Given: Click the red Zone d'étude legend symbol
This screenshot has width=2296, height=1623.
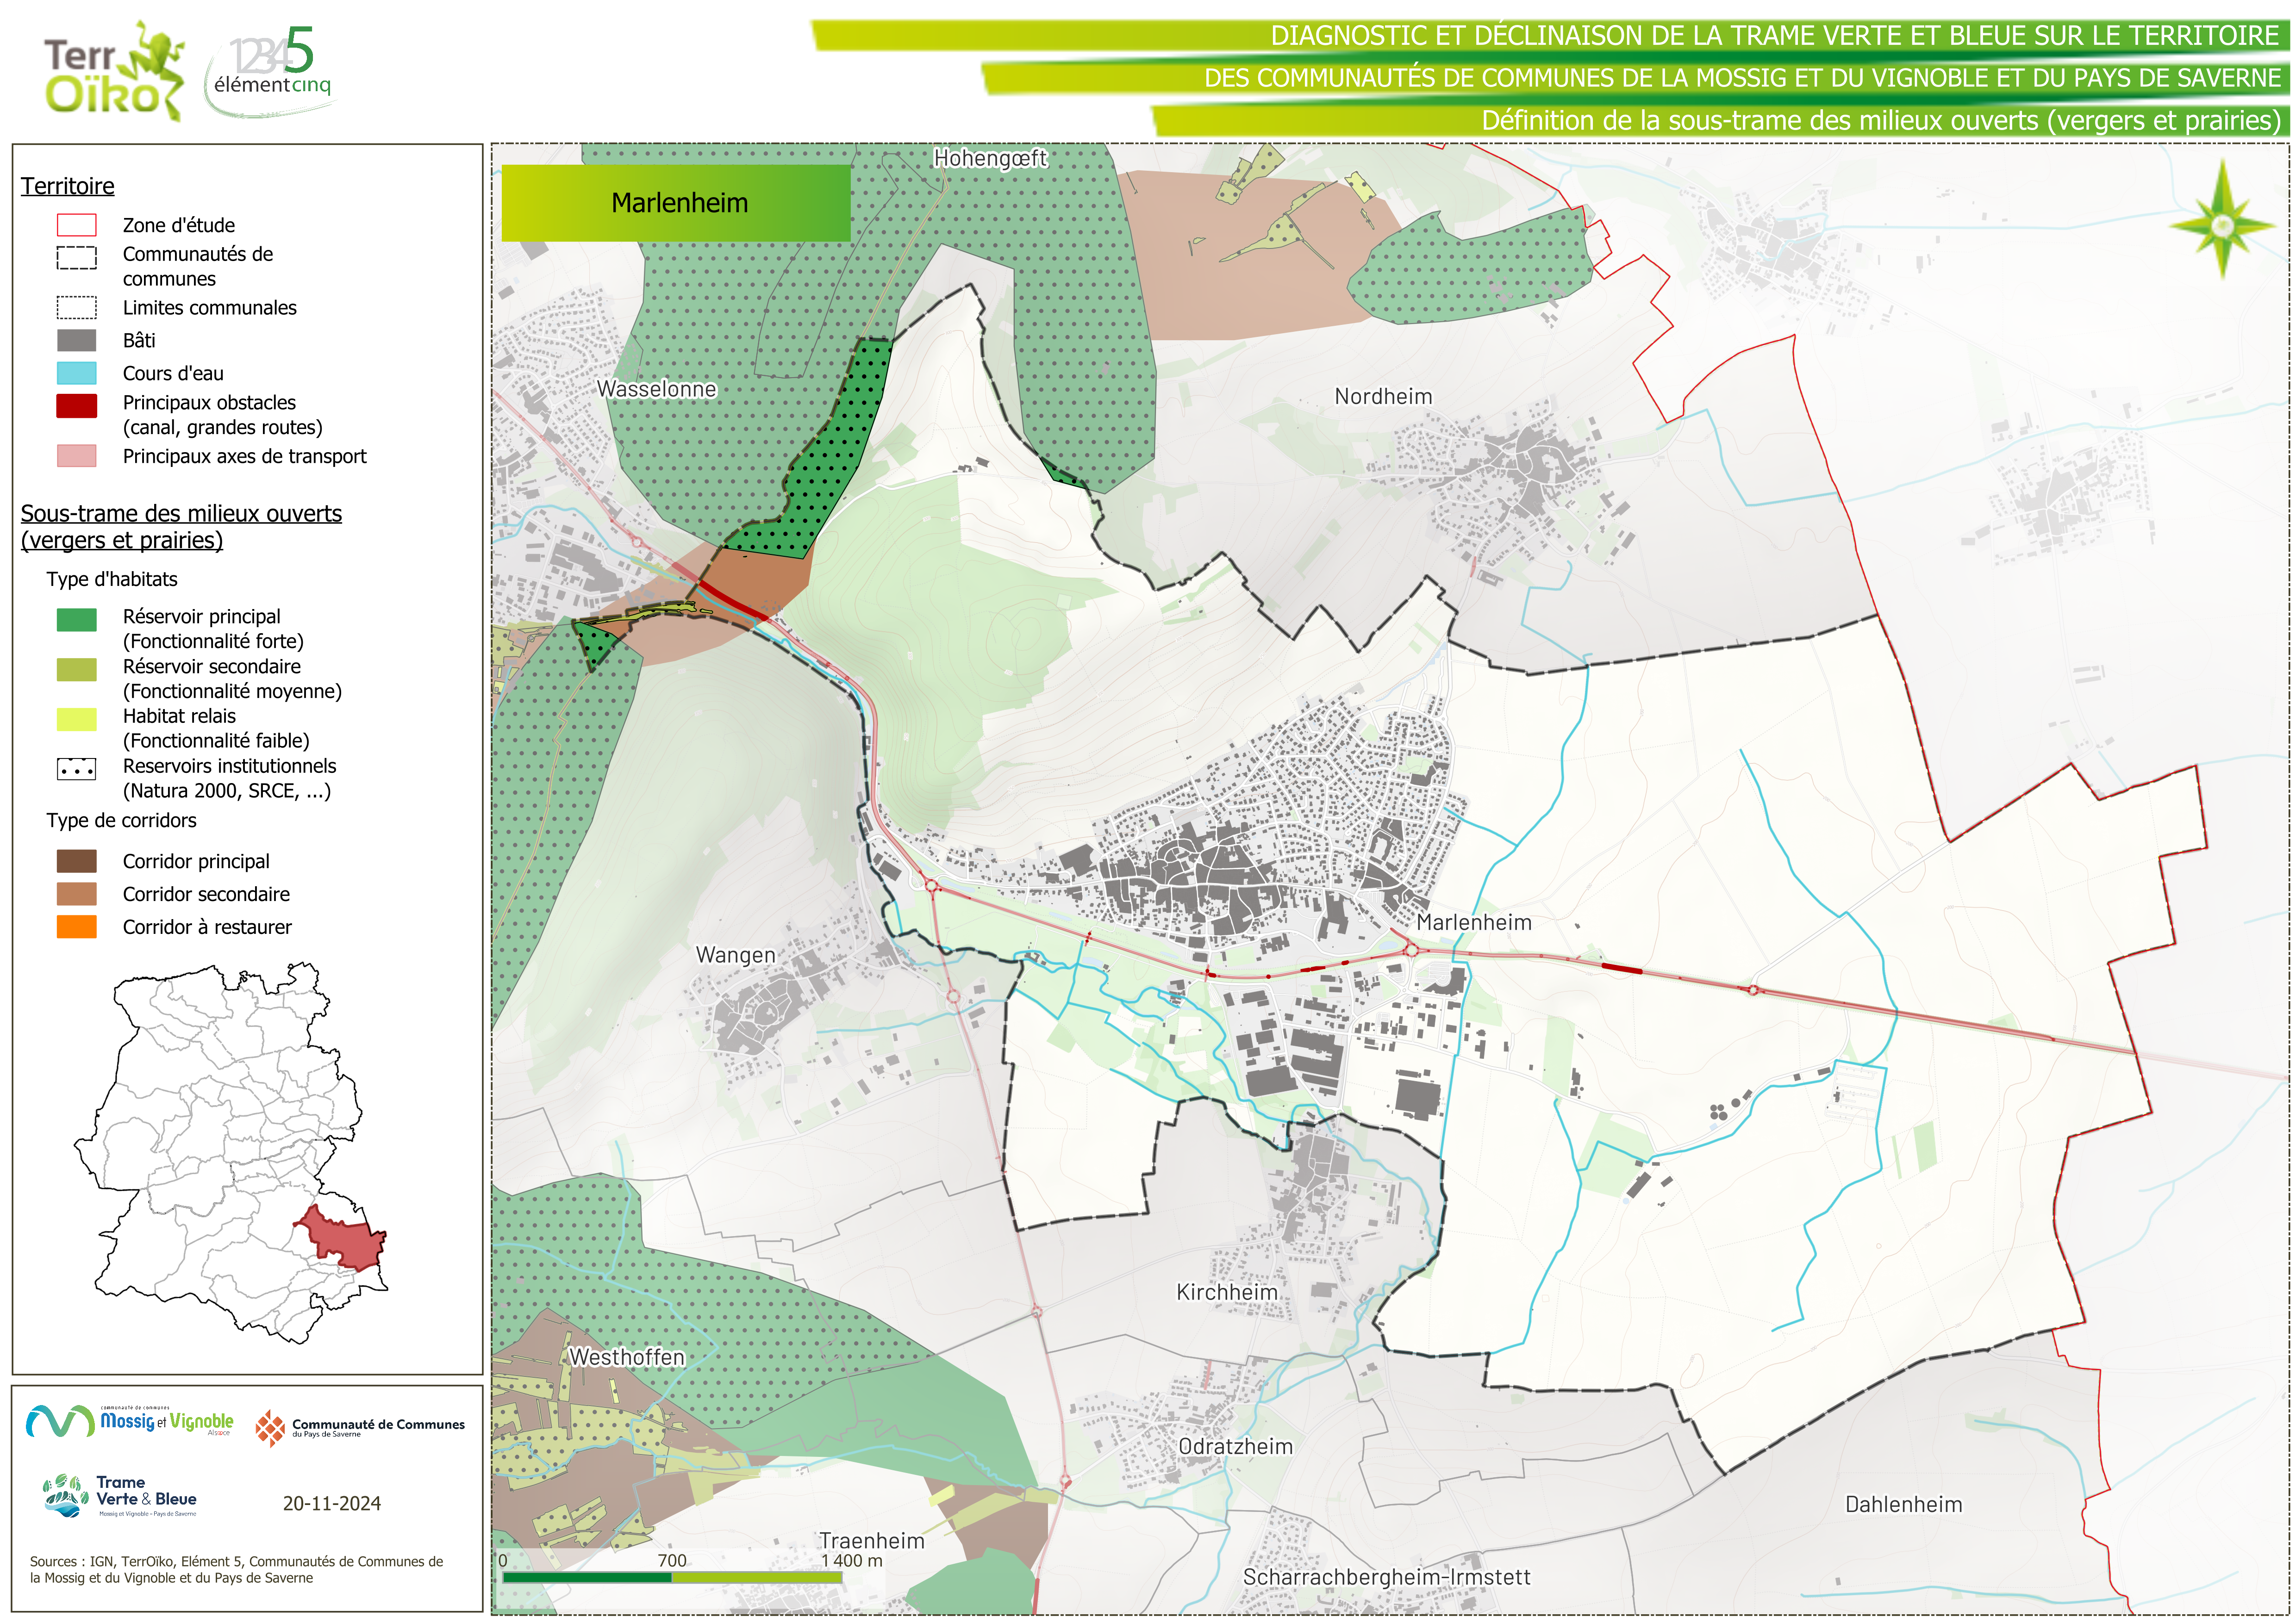Looking at the screenshot, I should pyautogui.click(x=77, y=225).
